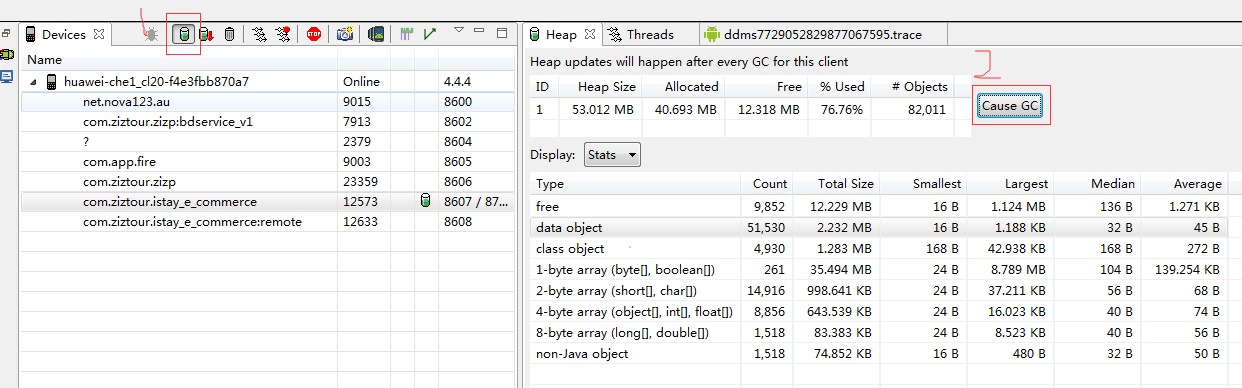
Task: Take a device screenshot with camera icon
Action: coord(345,34)
